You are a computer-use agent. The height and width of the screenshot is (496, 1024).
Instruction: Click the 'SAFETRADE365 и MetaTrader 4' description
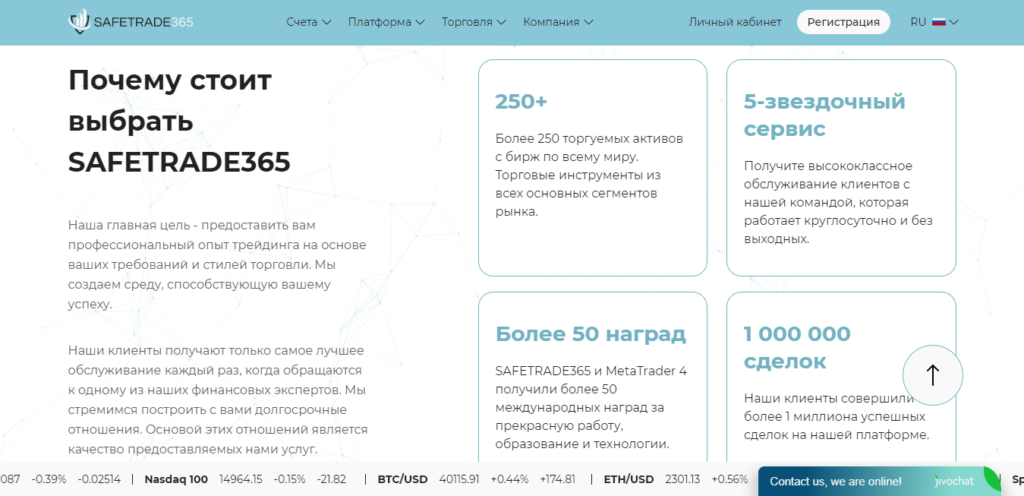(591, 407)
